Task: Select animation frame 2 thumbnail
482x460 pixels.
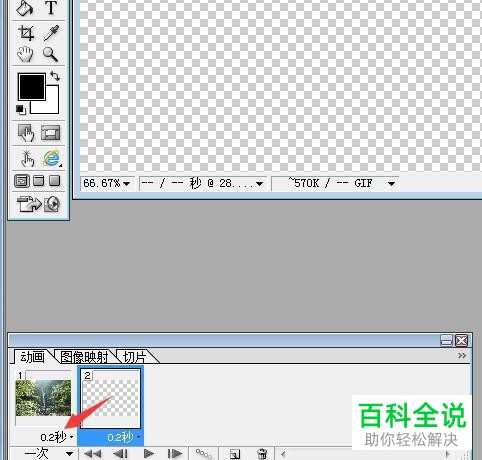Action: tap(110, 399)
